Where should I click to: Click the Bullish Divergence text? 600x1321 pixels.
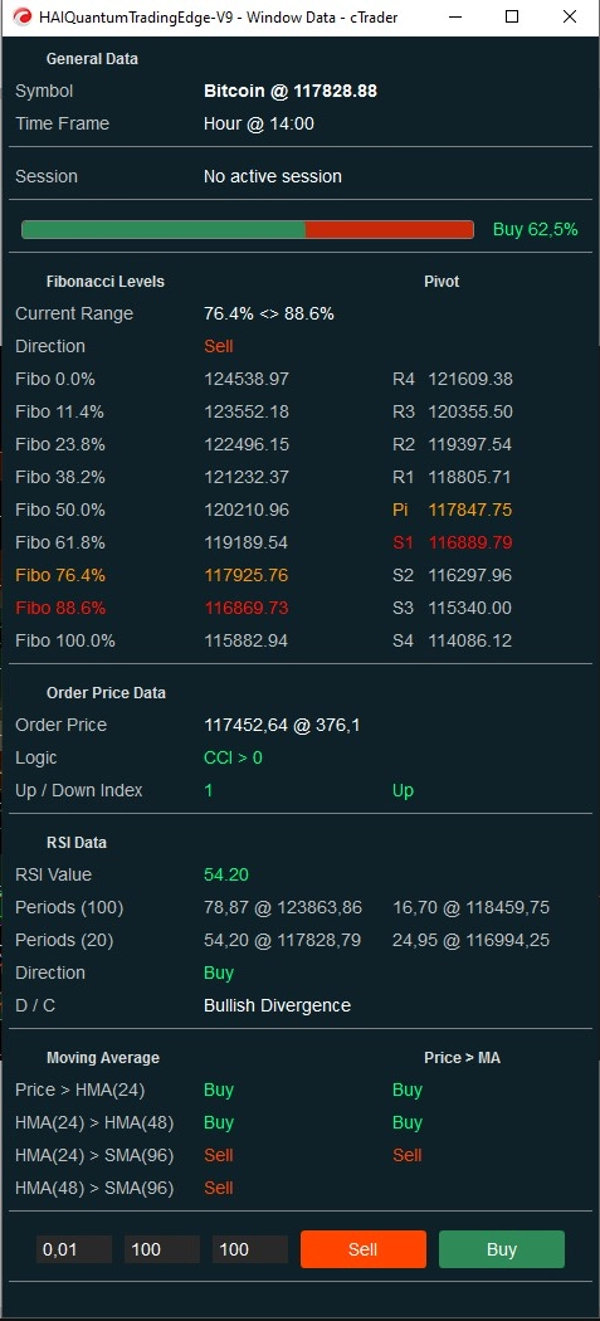277,1005
